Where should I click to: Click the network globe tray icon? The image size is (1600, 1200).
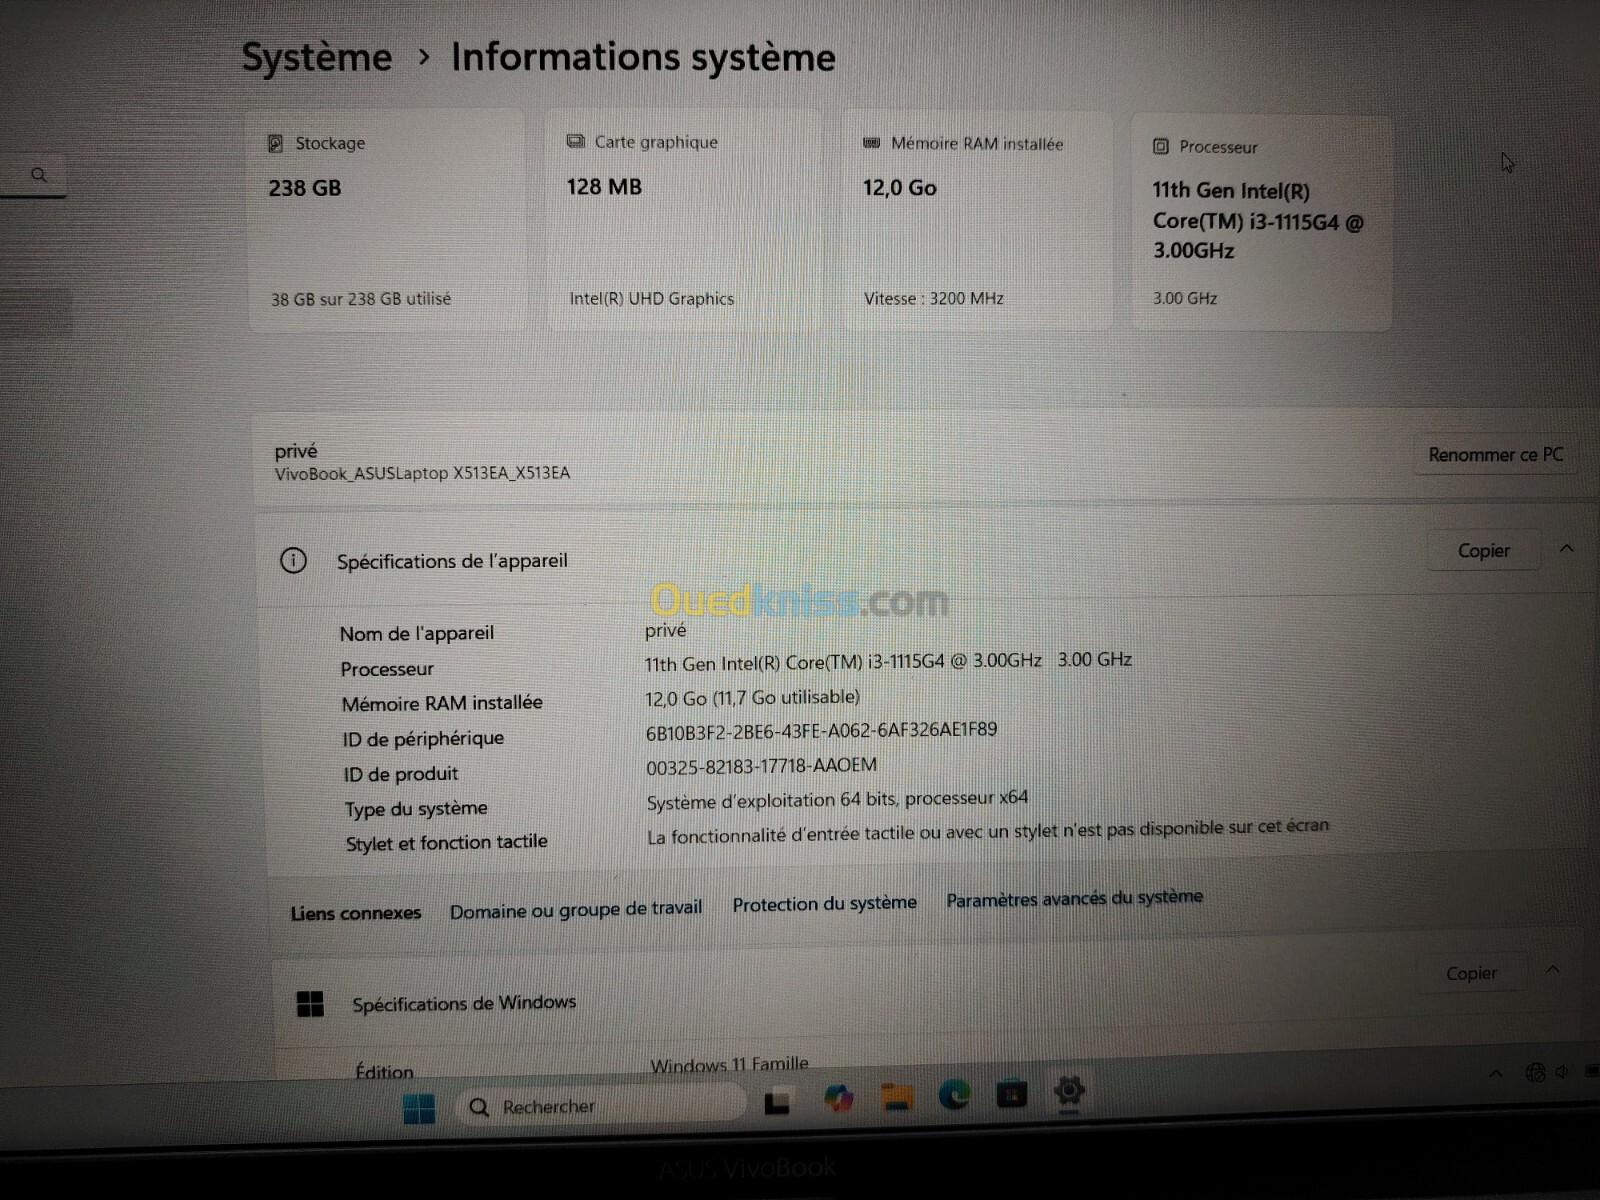pyautogui.click(x=1535, y=1073)
